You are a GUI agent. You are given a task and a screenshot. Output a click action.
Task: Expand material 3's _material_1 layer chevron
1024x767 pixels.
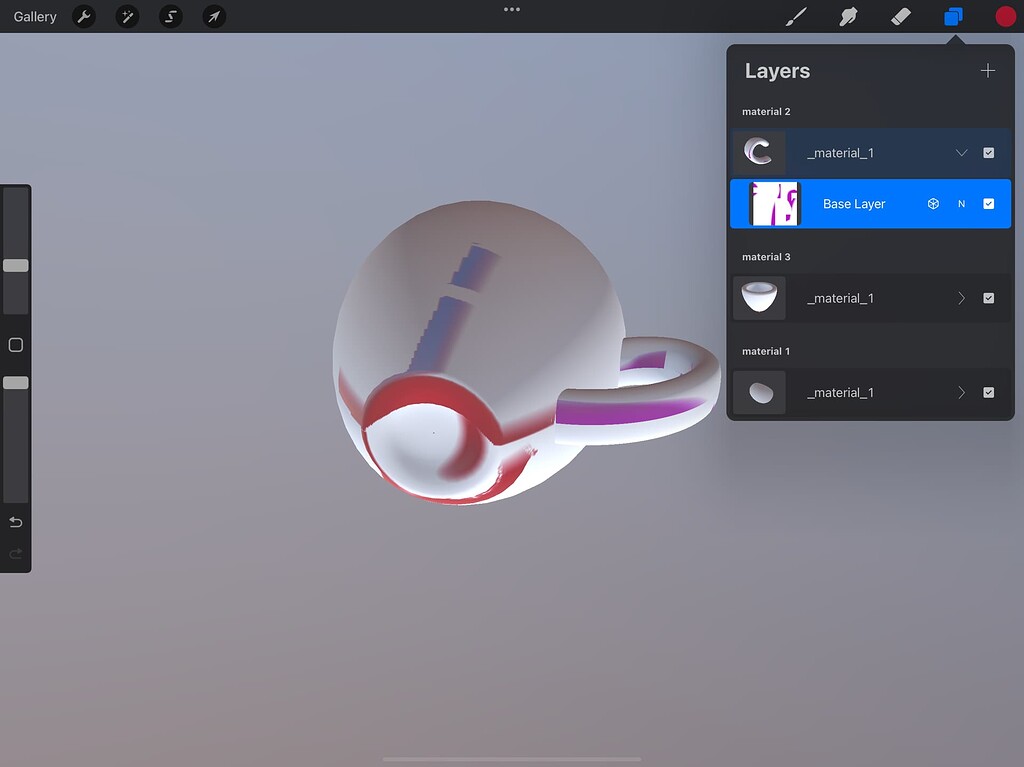(961, 298)
